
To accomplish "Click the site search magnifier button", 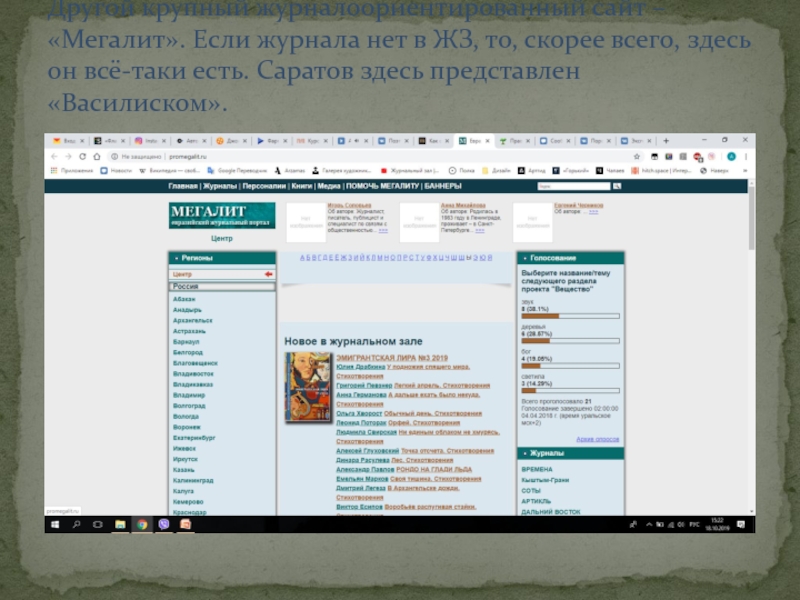I will pos(617,186).
